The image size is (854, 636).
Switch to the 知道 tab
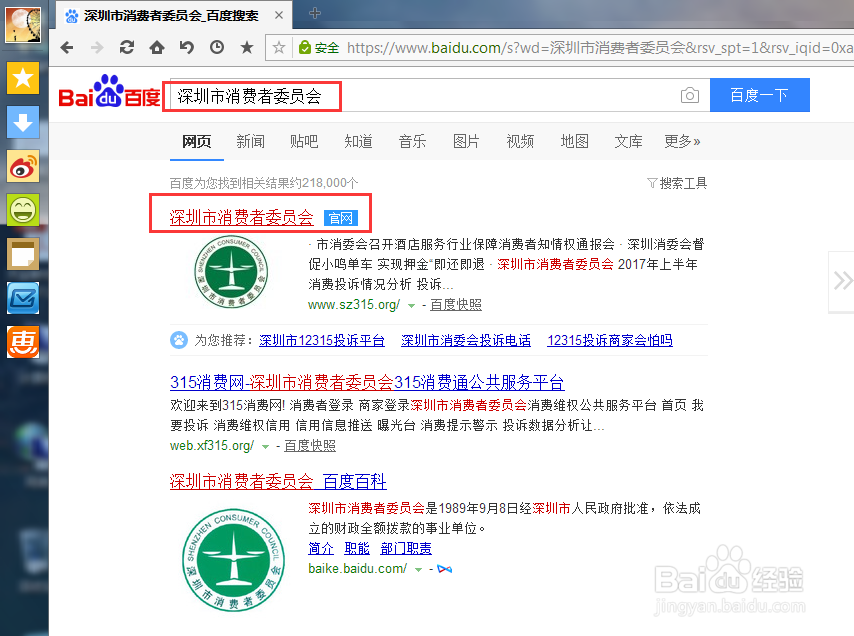coord(358,142)
